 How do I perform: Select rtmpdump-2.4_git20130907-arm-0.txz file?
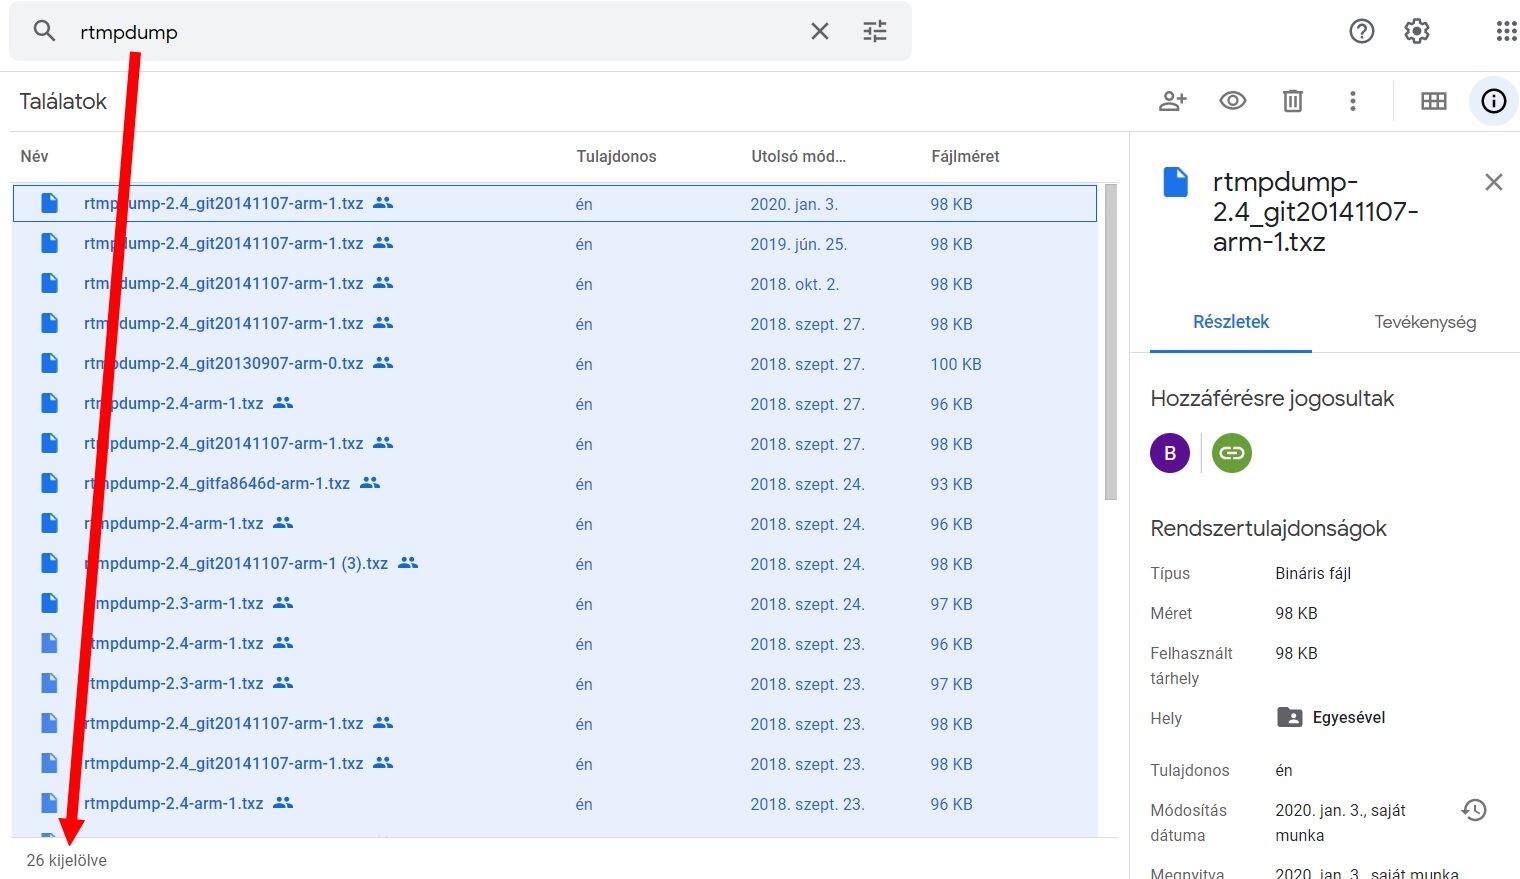click(x=555, y=363)
